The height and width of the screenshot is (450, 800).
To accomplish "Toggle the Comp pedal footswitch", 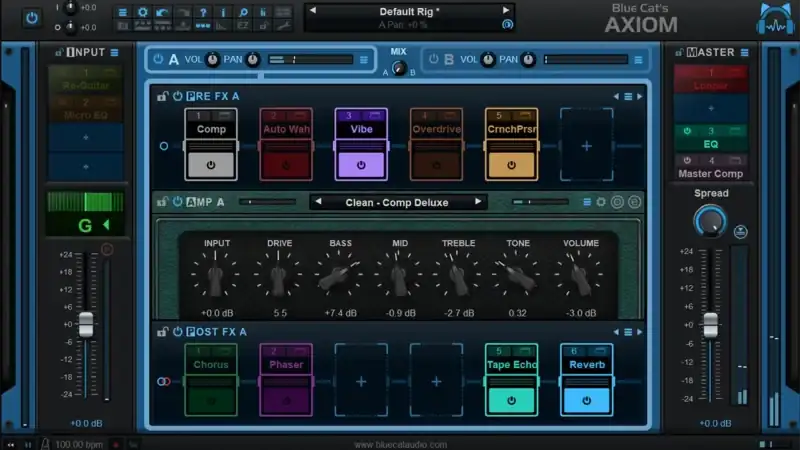I will tap(211, 165).
